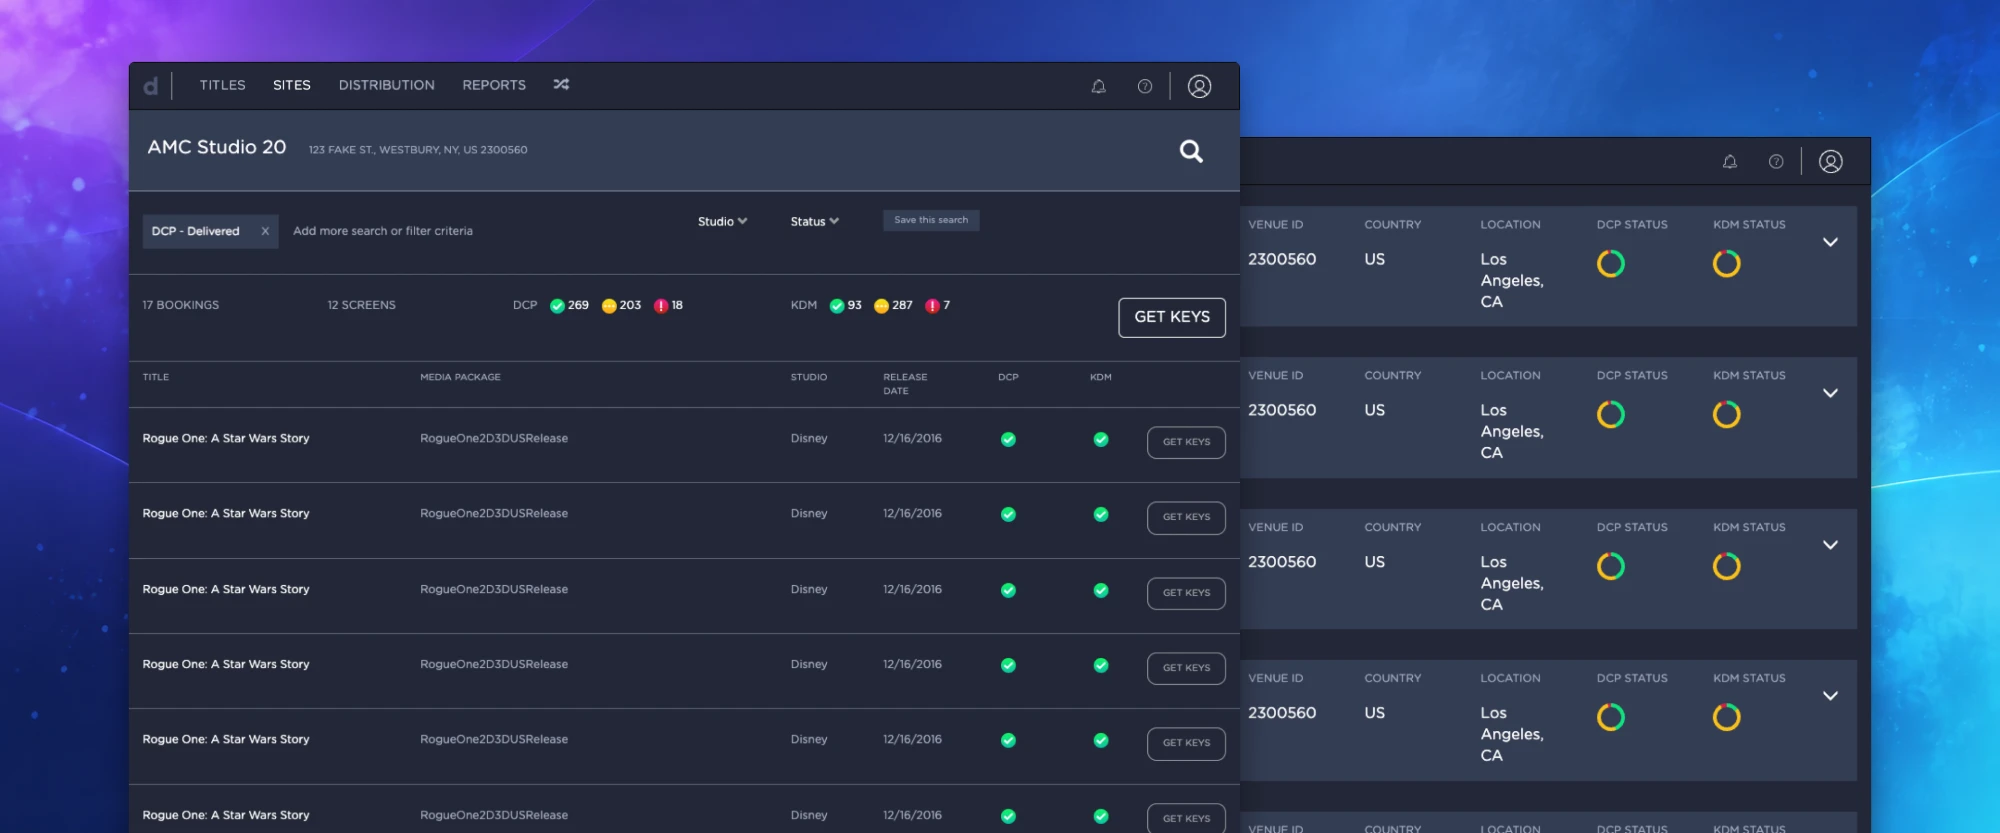Click the search magnifier icon for AMC Studio 20

tap(1191, 151)
